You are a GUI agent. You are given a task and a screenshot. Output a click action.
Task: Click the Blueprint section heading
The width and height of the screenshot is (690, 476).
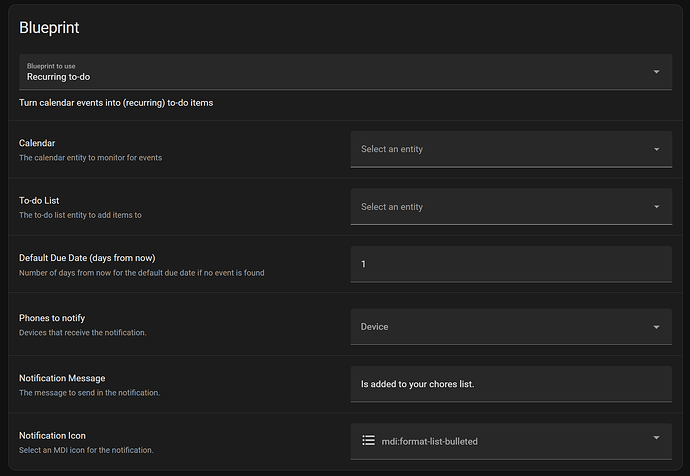(x=49, y=28)
